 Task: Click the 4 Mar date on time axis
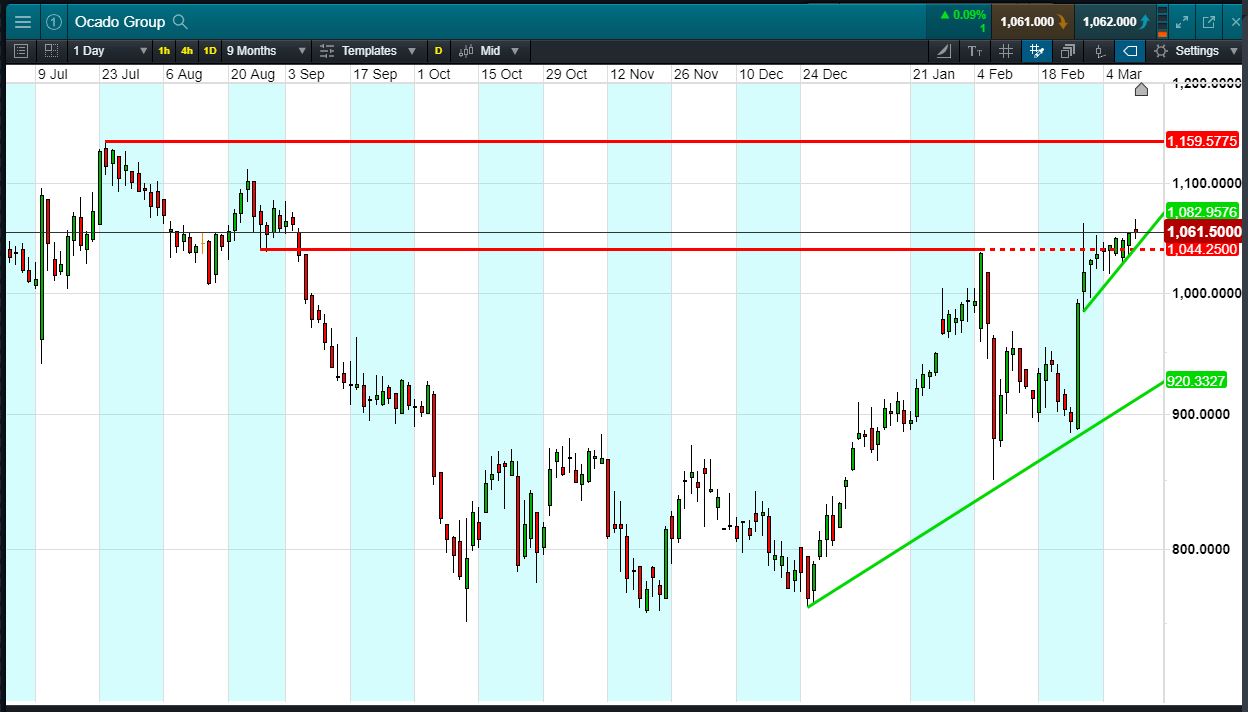(x=1123, y=74)
